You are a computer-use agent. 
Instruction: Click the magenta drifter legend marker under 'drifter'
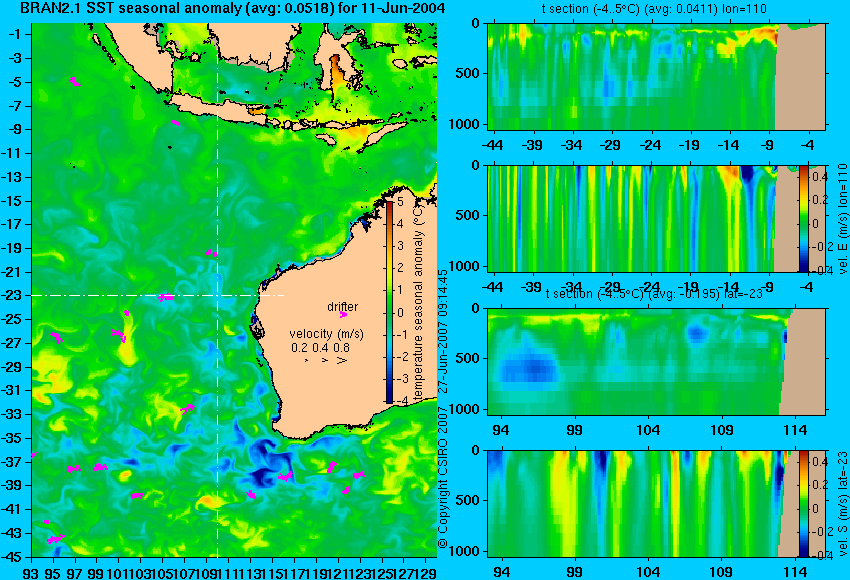click(x=343, y=314)
